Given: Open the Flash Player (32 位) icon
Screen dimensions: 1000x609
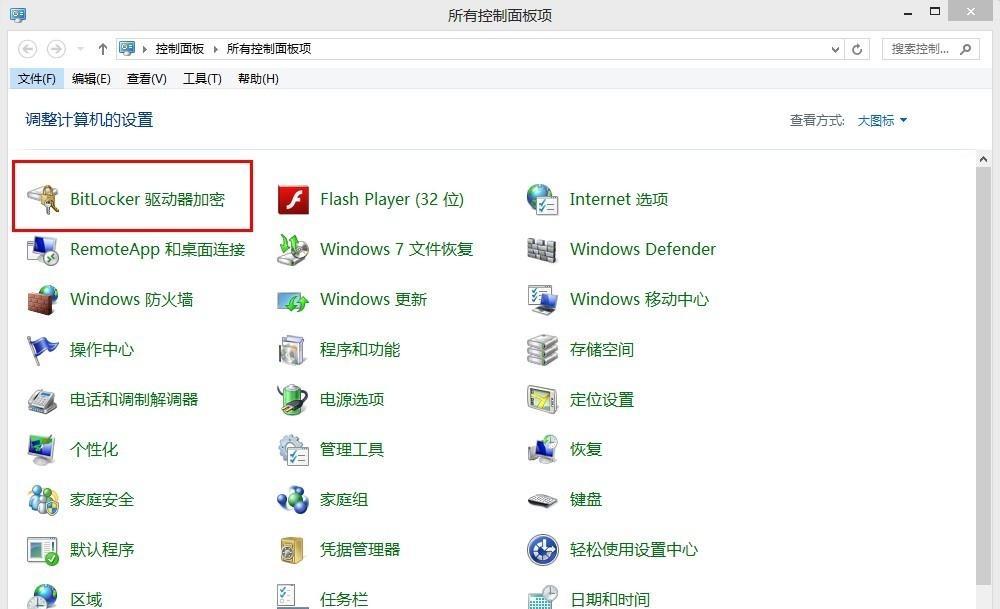Looking at the screenshot, I should point(293,200).
